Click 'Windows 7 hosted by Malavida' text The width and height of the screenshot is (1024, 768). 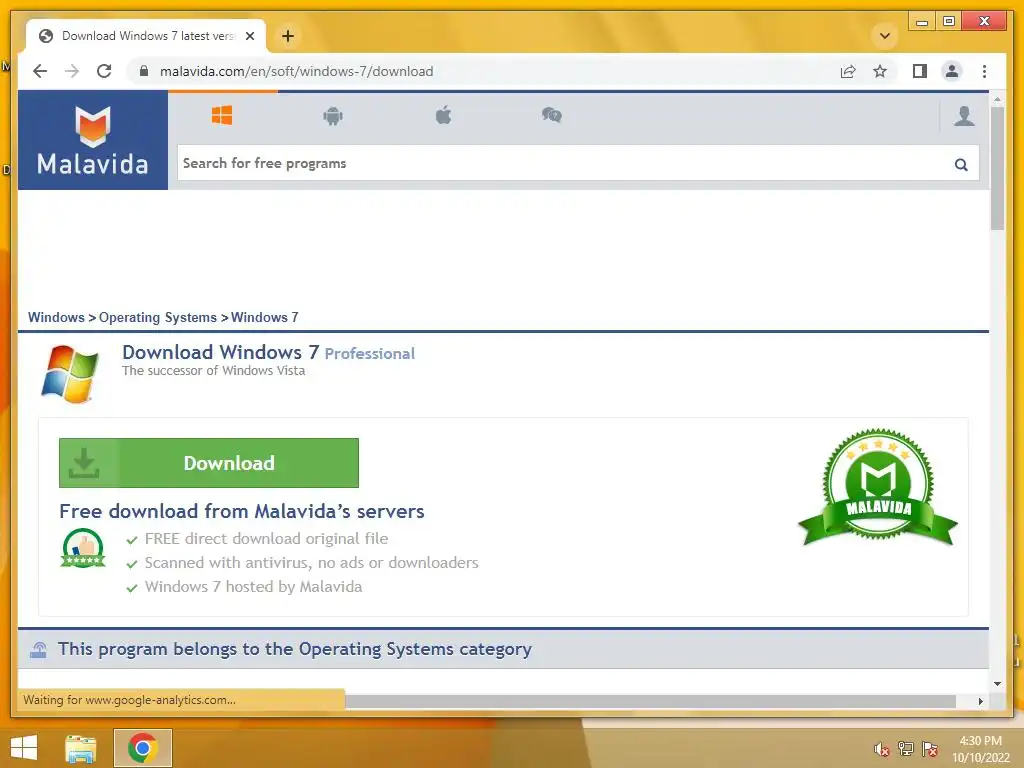253,587
